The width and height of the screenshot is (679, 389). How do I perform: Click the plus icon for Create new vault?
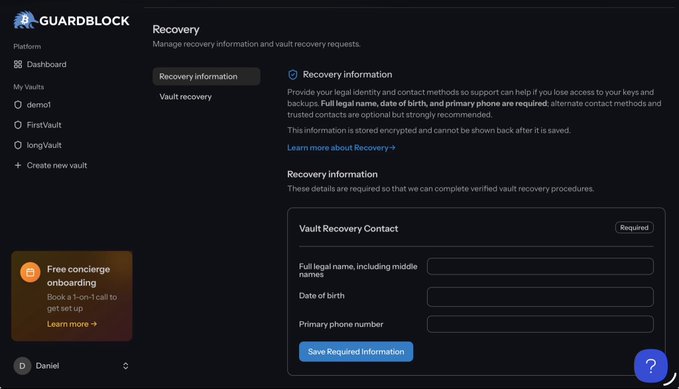click(x=18, y=165)
